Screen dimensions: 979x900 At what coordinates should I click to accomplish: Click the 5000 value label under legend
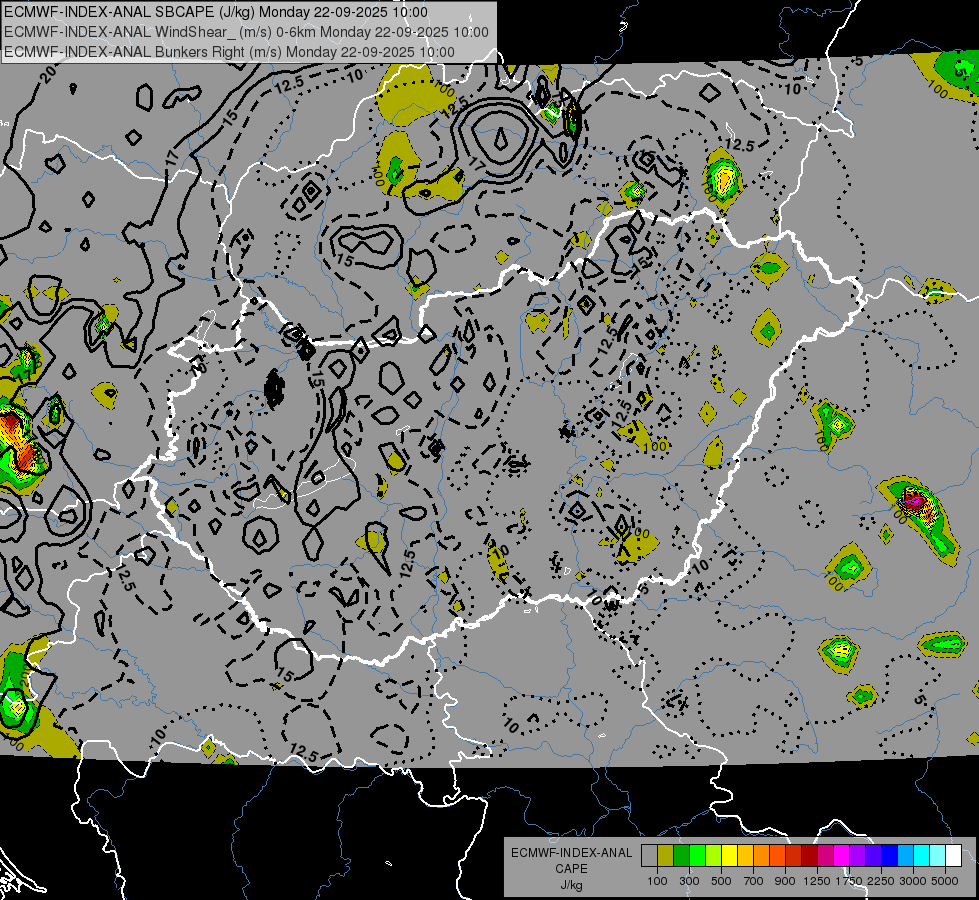[x=945, y=880]
